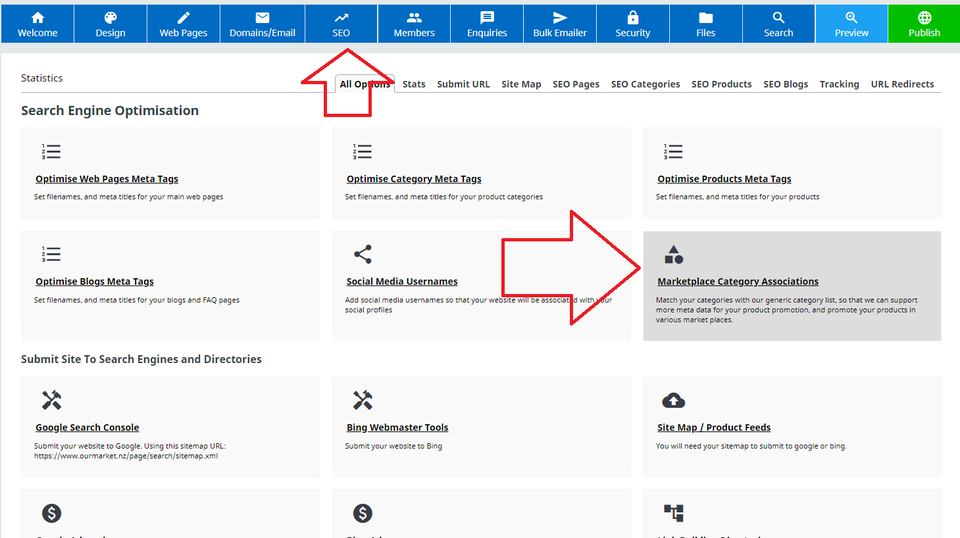Open the Design palette icon
This screenshot has height=538, width=960.
pos(110,18)
